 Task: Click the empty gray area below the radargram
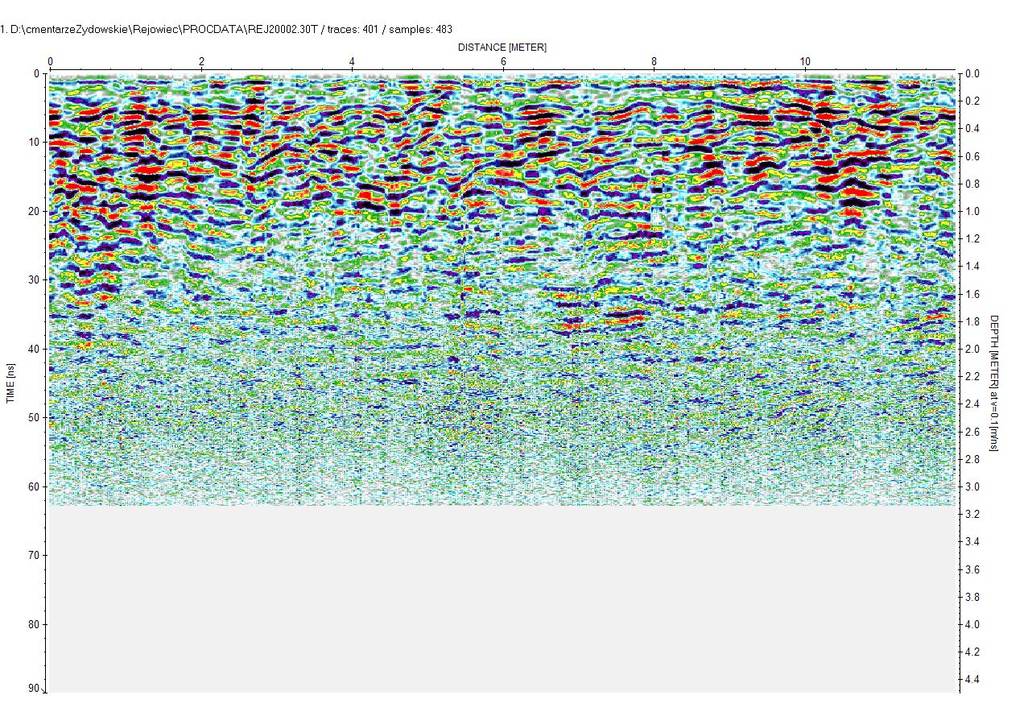click(x=500, y=600)
